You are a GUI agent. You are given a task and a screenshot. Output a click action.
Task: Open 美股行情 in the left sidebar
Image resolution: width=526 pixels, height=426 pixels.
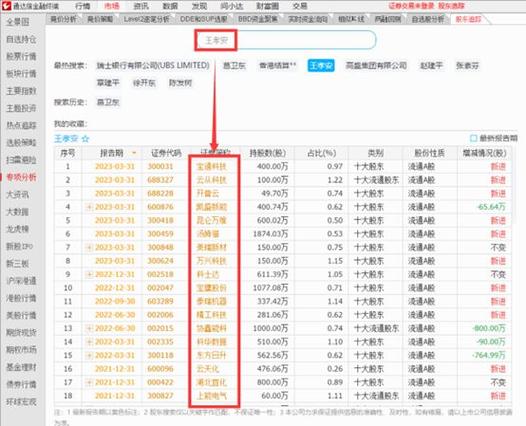pyautogui.click(x=21, y=315)
